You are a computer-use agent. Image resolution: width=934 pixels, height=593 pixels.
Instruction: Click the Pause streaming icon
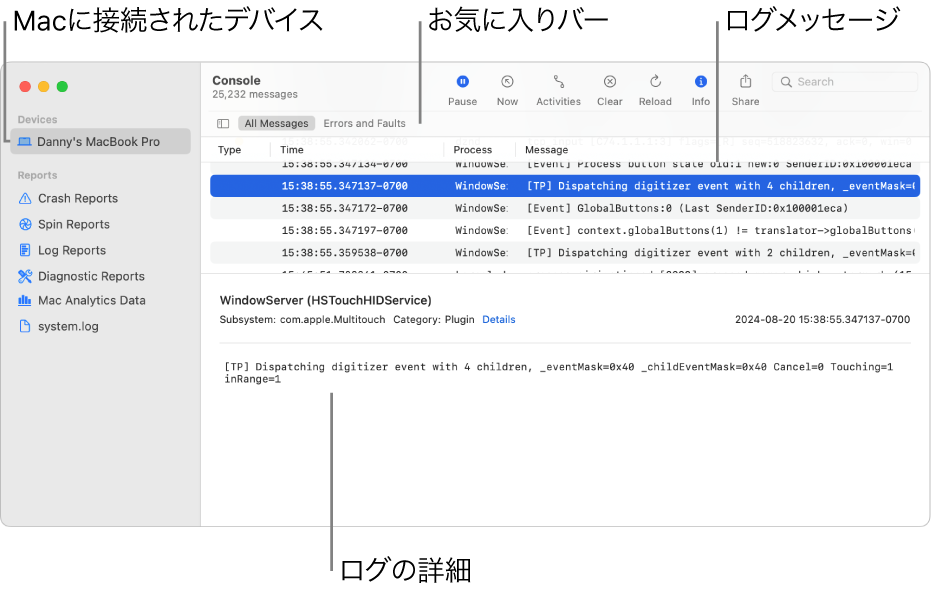[462, 82]
